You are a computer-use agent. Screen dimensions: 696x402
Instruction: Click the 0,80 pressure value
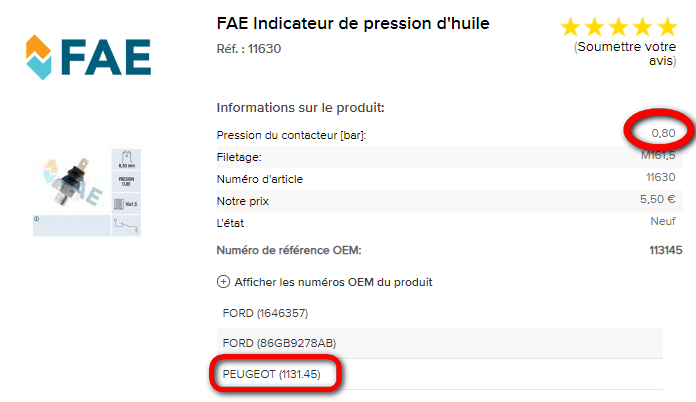[x=662, y=132]
